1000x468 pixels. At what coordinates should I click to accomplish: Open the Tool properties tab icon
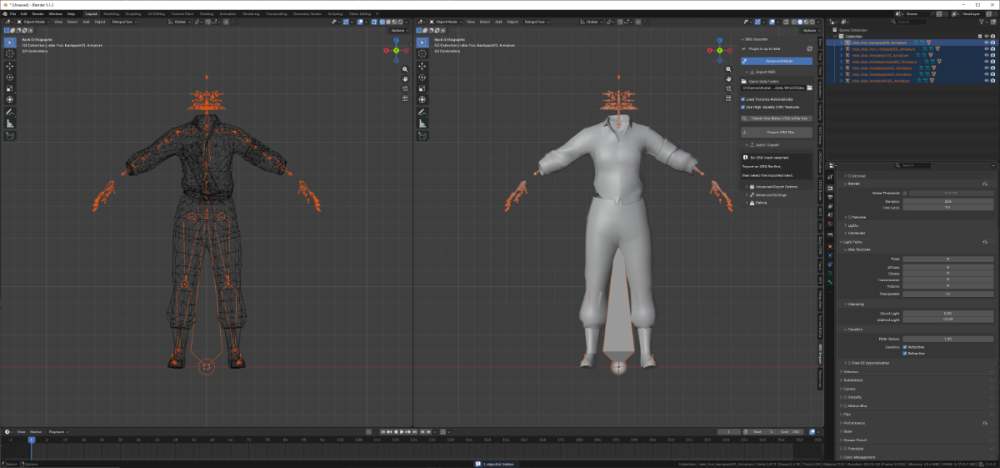click(830, 177)
